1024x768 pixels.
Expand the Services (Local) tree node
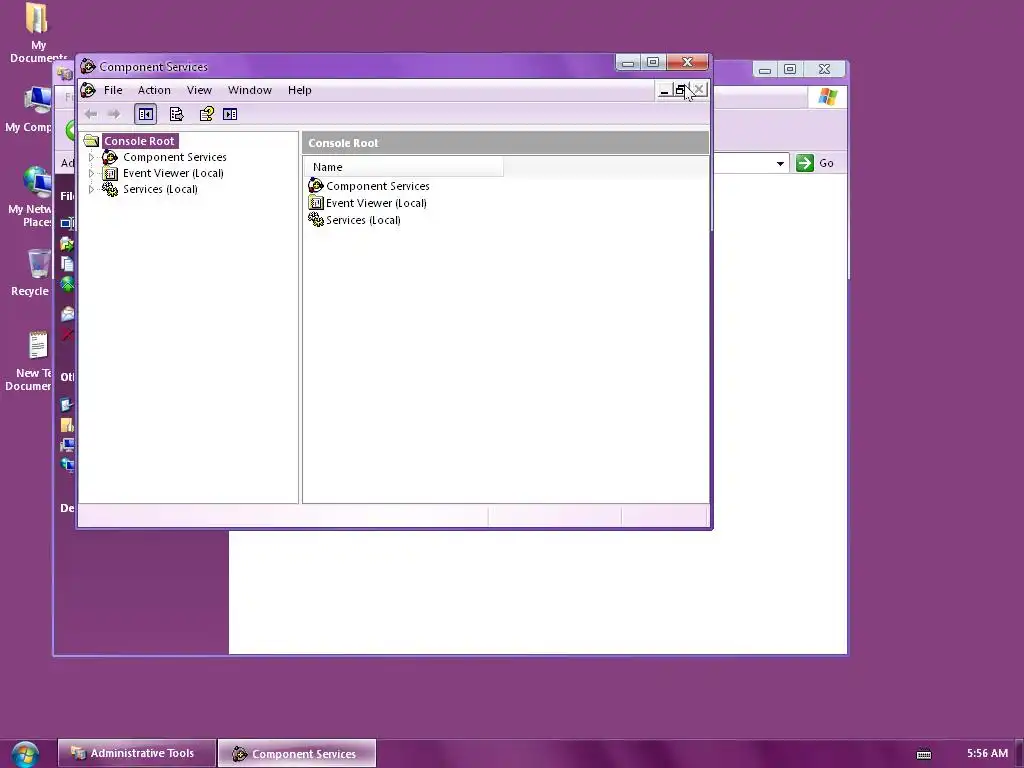pos(91,189)
